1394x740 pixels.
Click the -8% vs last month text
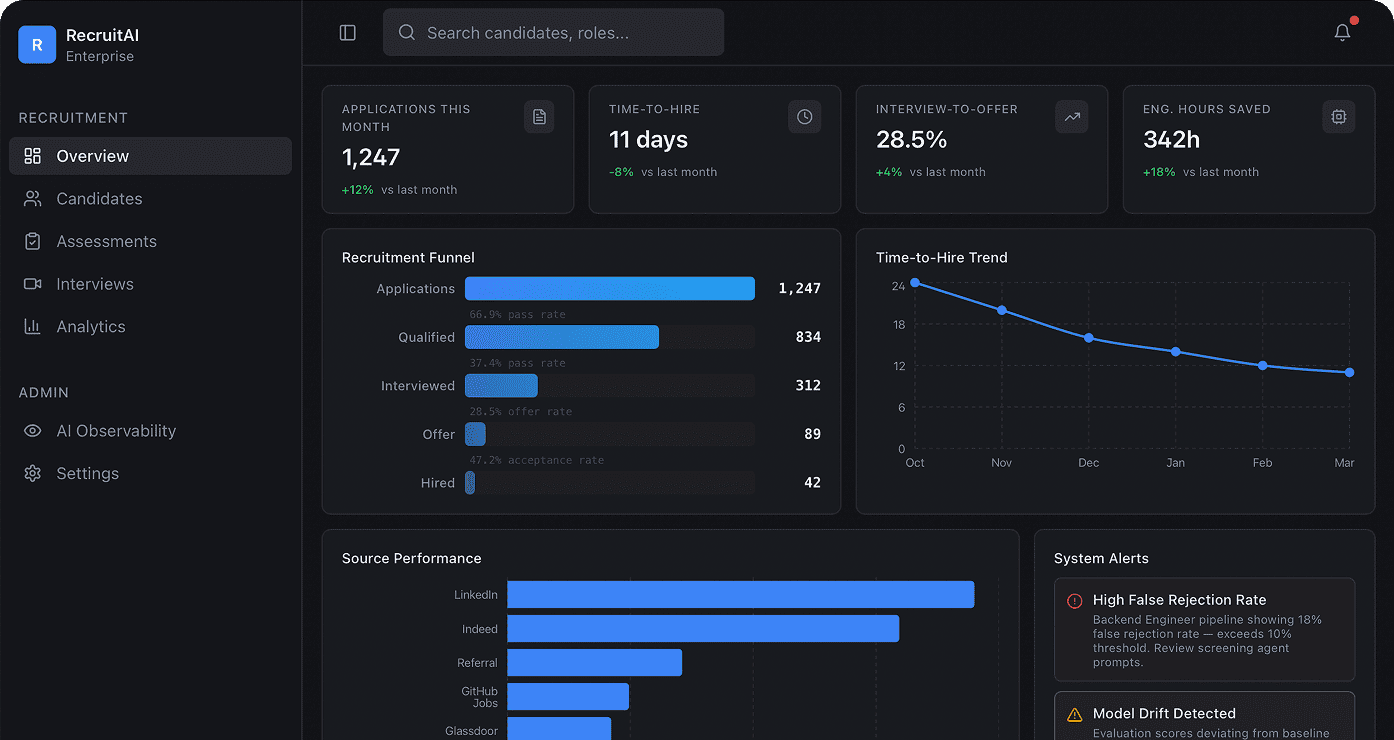point(663,172)
